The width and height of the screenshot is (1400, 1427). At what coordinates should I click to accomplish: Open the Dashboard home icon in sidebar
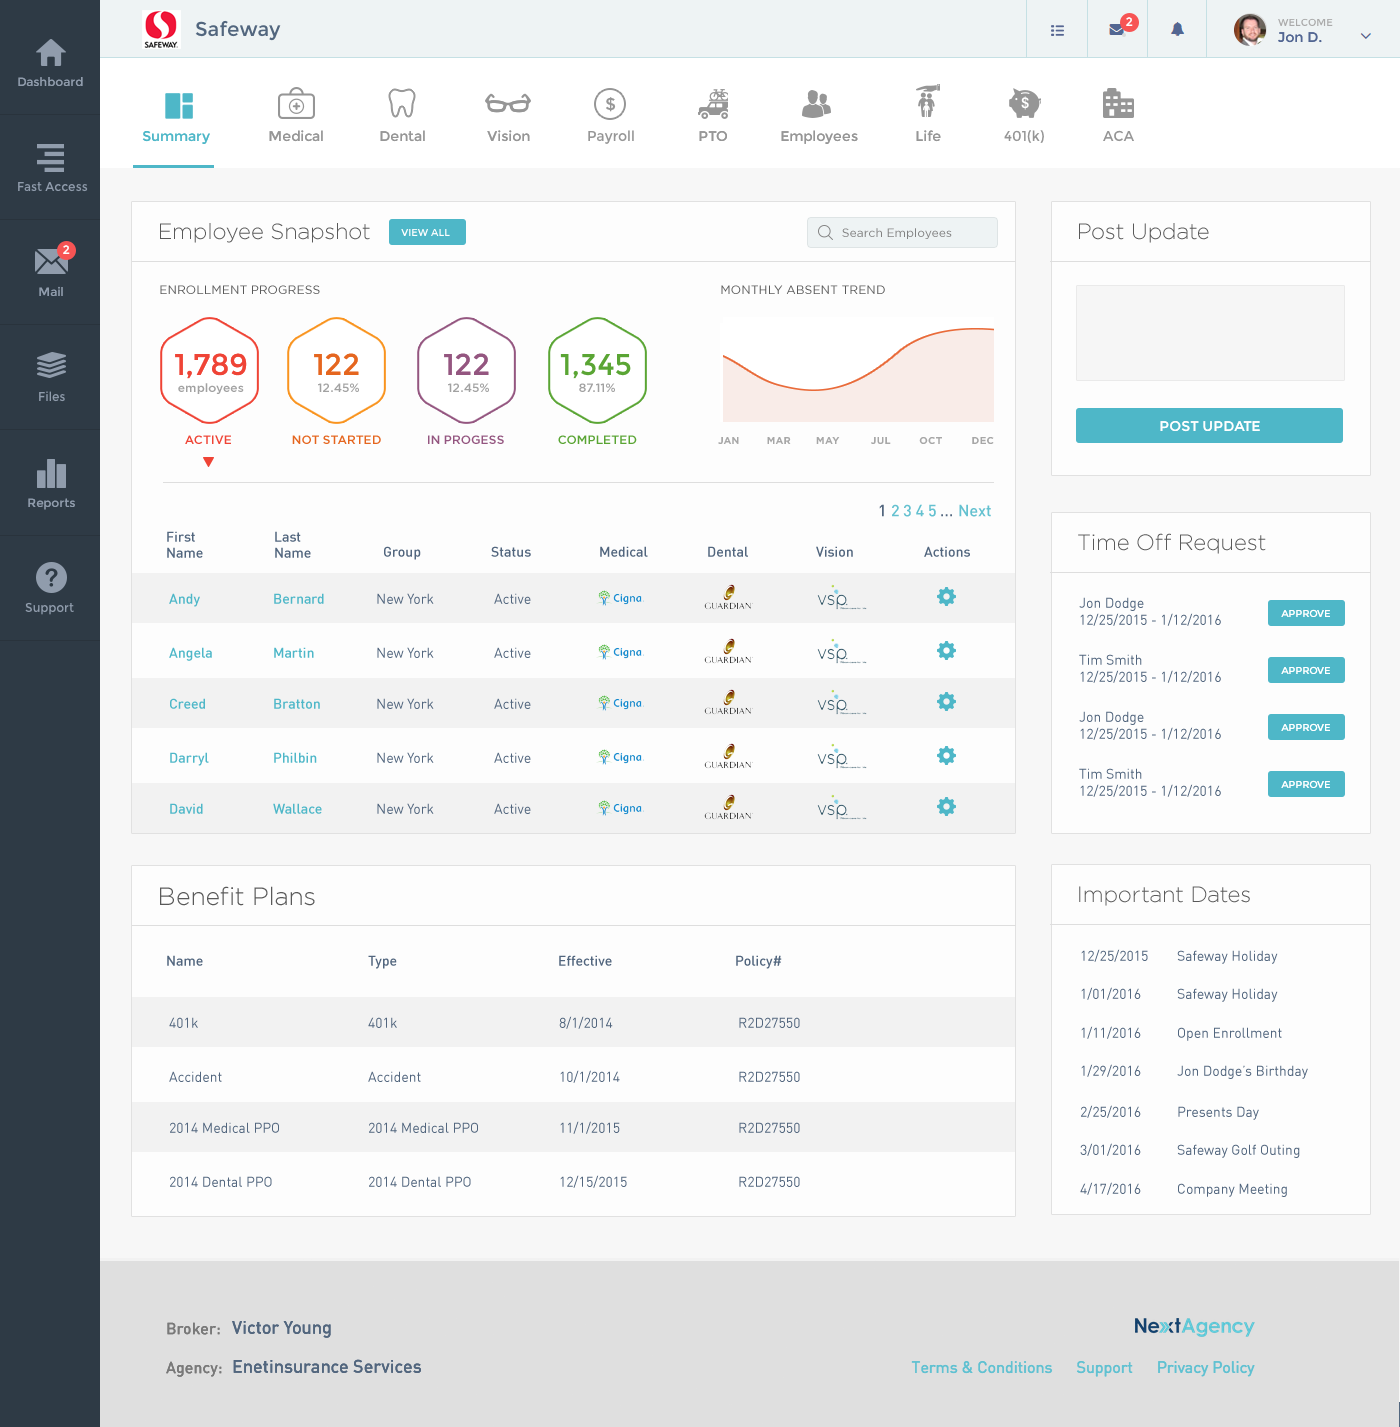[50, 63]
